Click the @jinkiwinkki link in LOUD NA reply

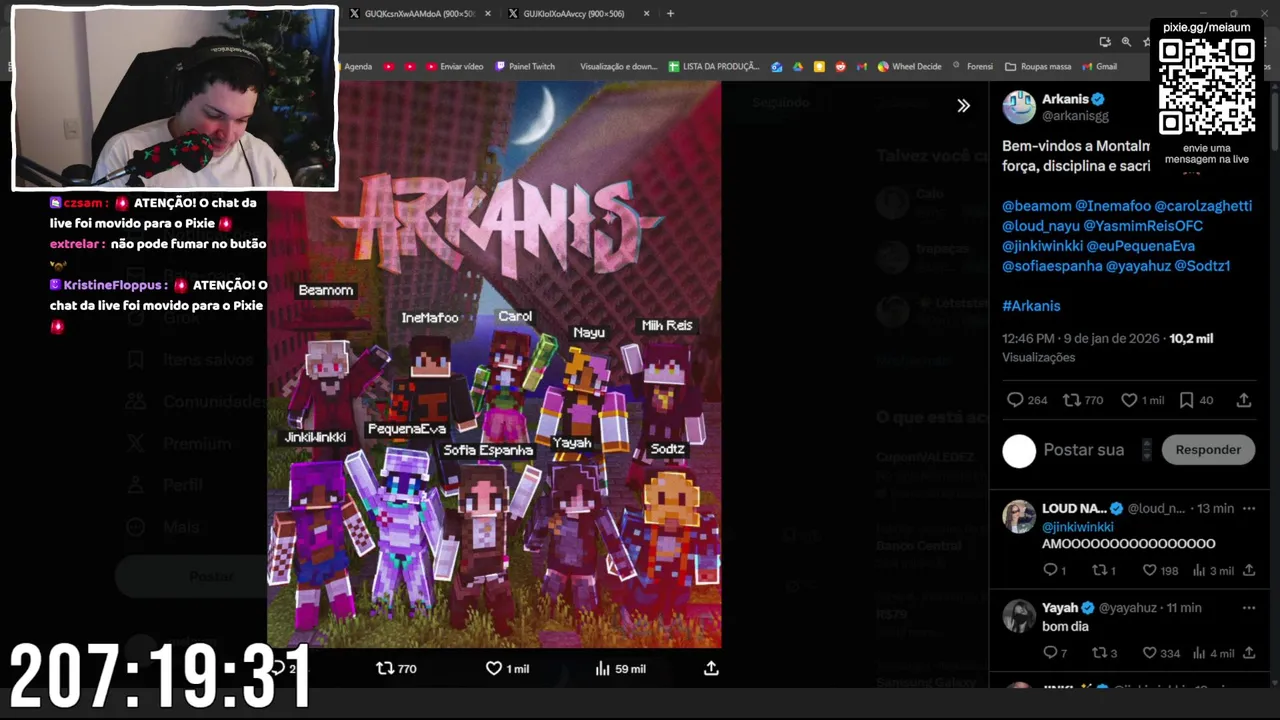1077,527
